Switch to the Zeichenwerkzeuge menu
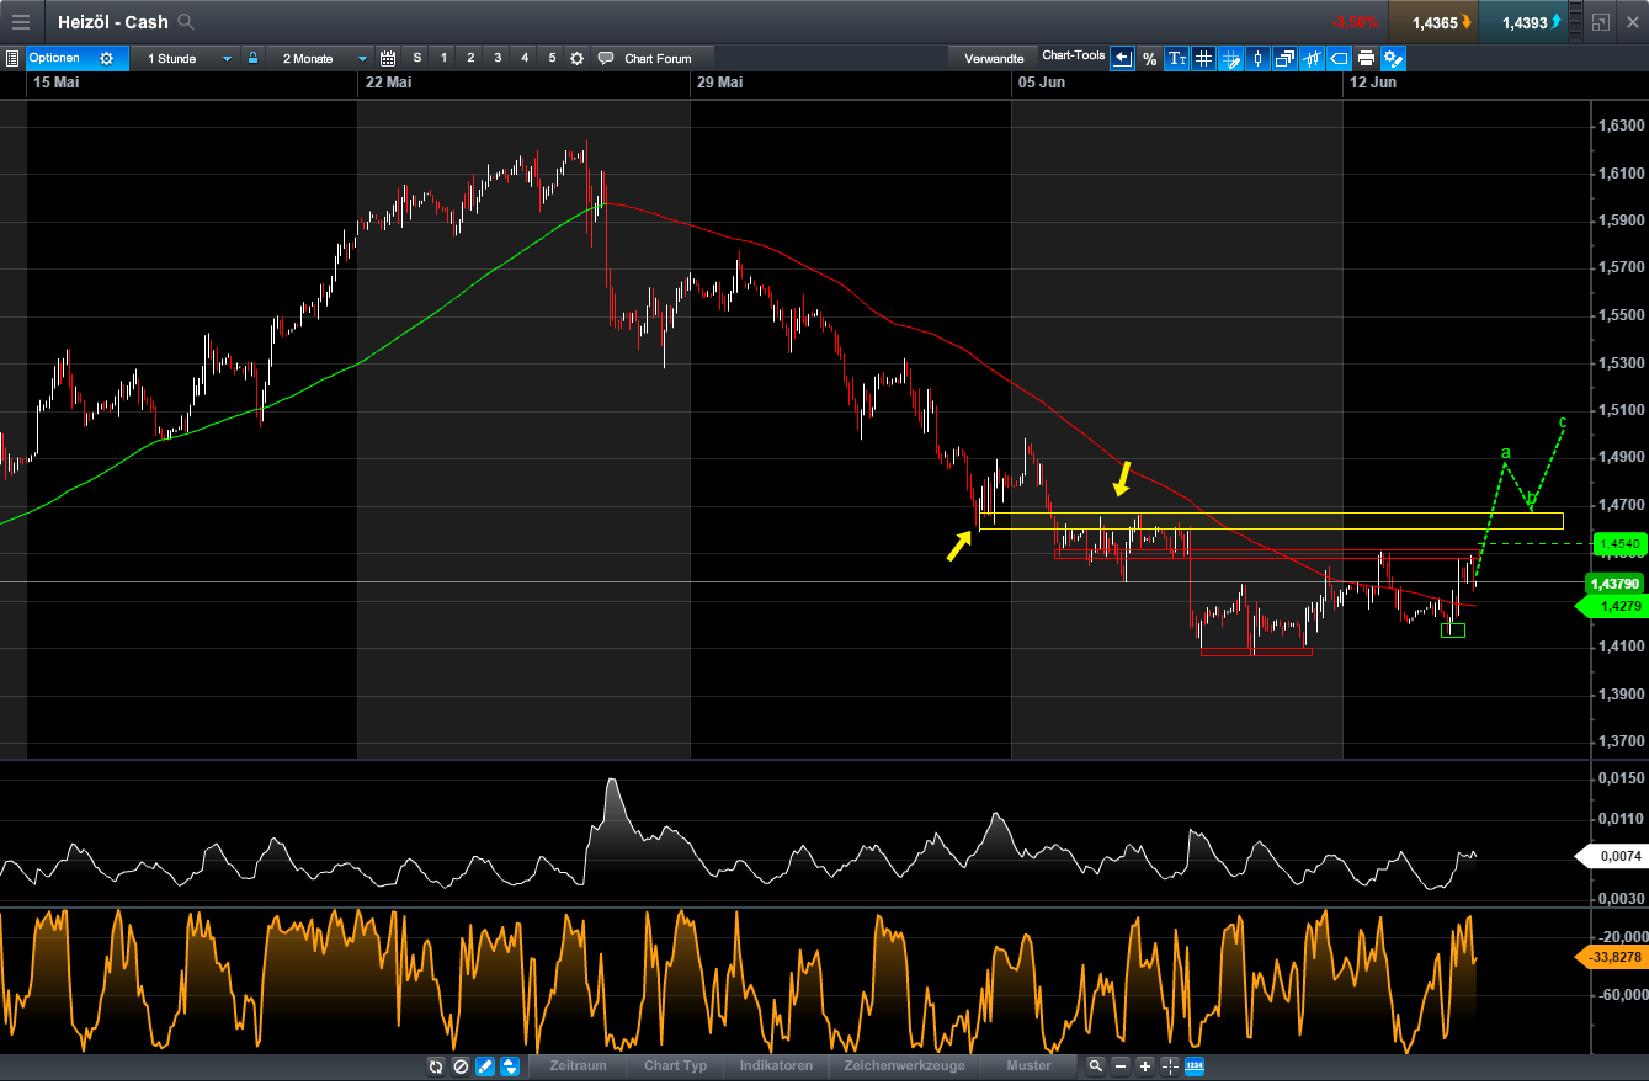Screen dimensions: 1649x1081 click(904, 1067)
